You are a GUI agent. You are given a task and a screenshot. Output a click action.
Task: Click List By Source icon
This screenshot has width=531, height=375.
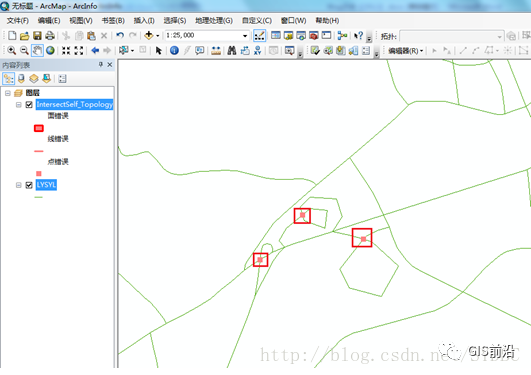pos(21,79)
